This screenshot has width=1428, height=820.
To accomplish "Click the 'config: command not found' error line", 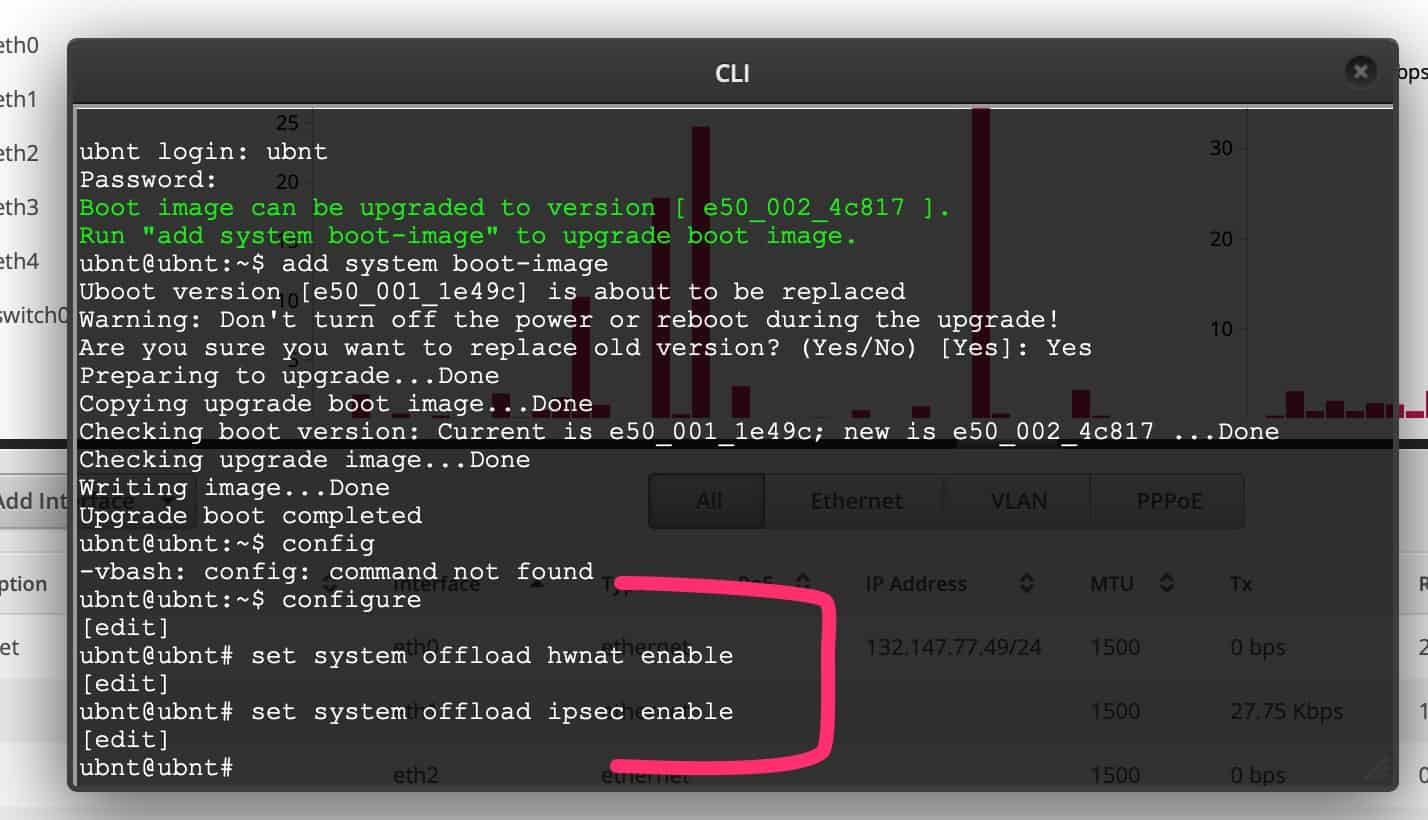I will coord(336,572).
